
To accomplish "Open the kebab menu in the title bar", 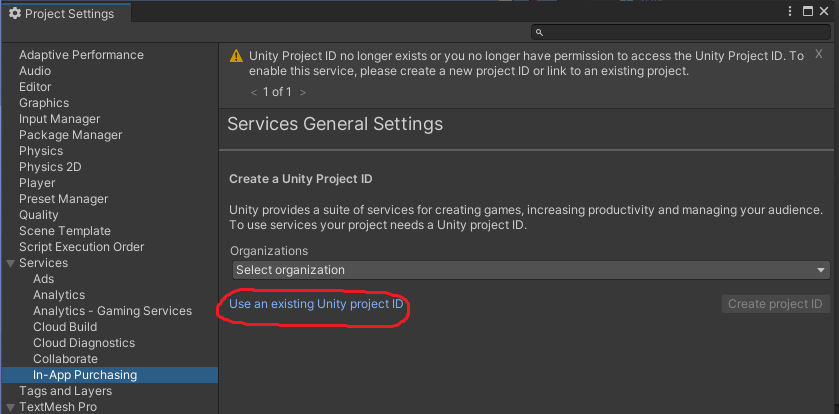I will coord(790,11).
